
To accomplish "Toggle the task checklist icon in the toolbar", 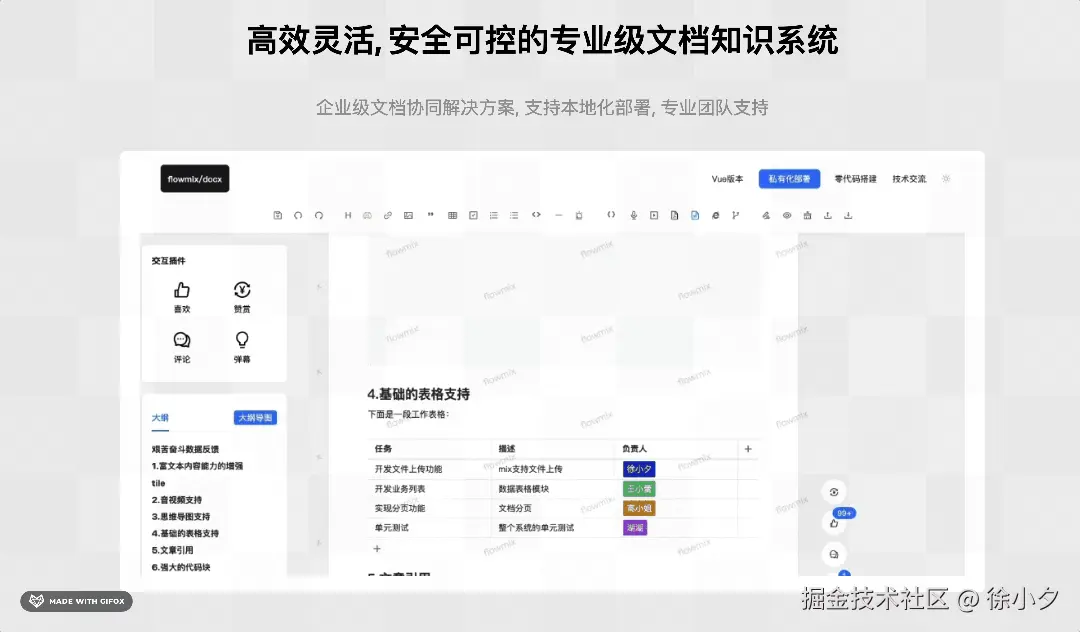I will 471,214.
